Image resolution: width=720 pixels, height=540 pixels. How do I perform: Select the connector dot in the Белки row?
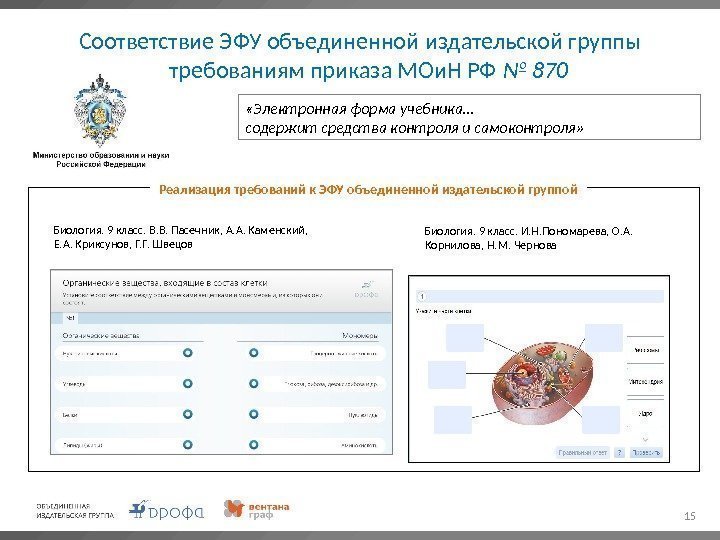tap(187, 414)
